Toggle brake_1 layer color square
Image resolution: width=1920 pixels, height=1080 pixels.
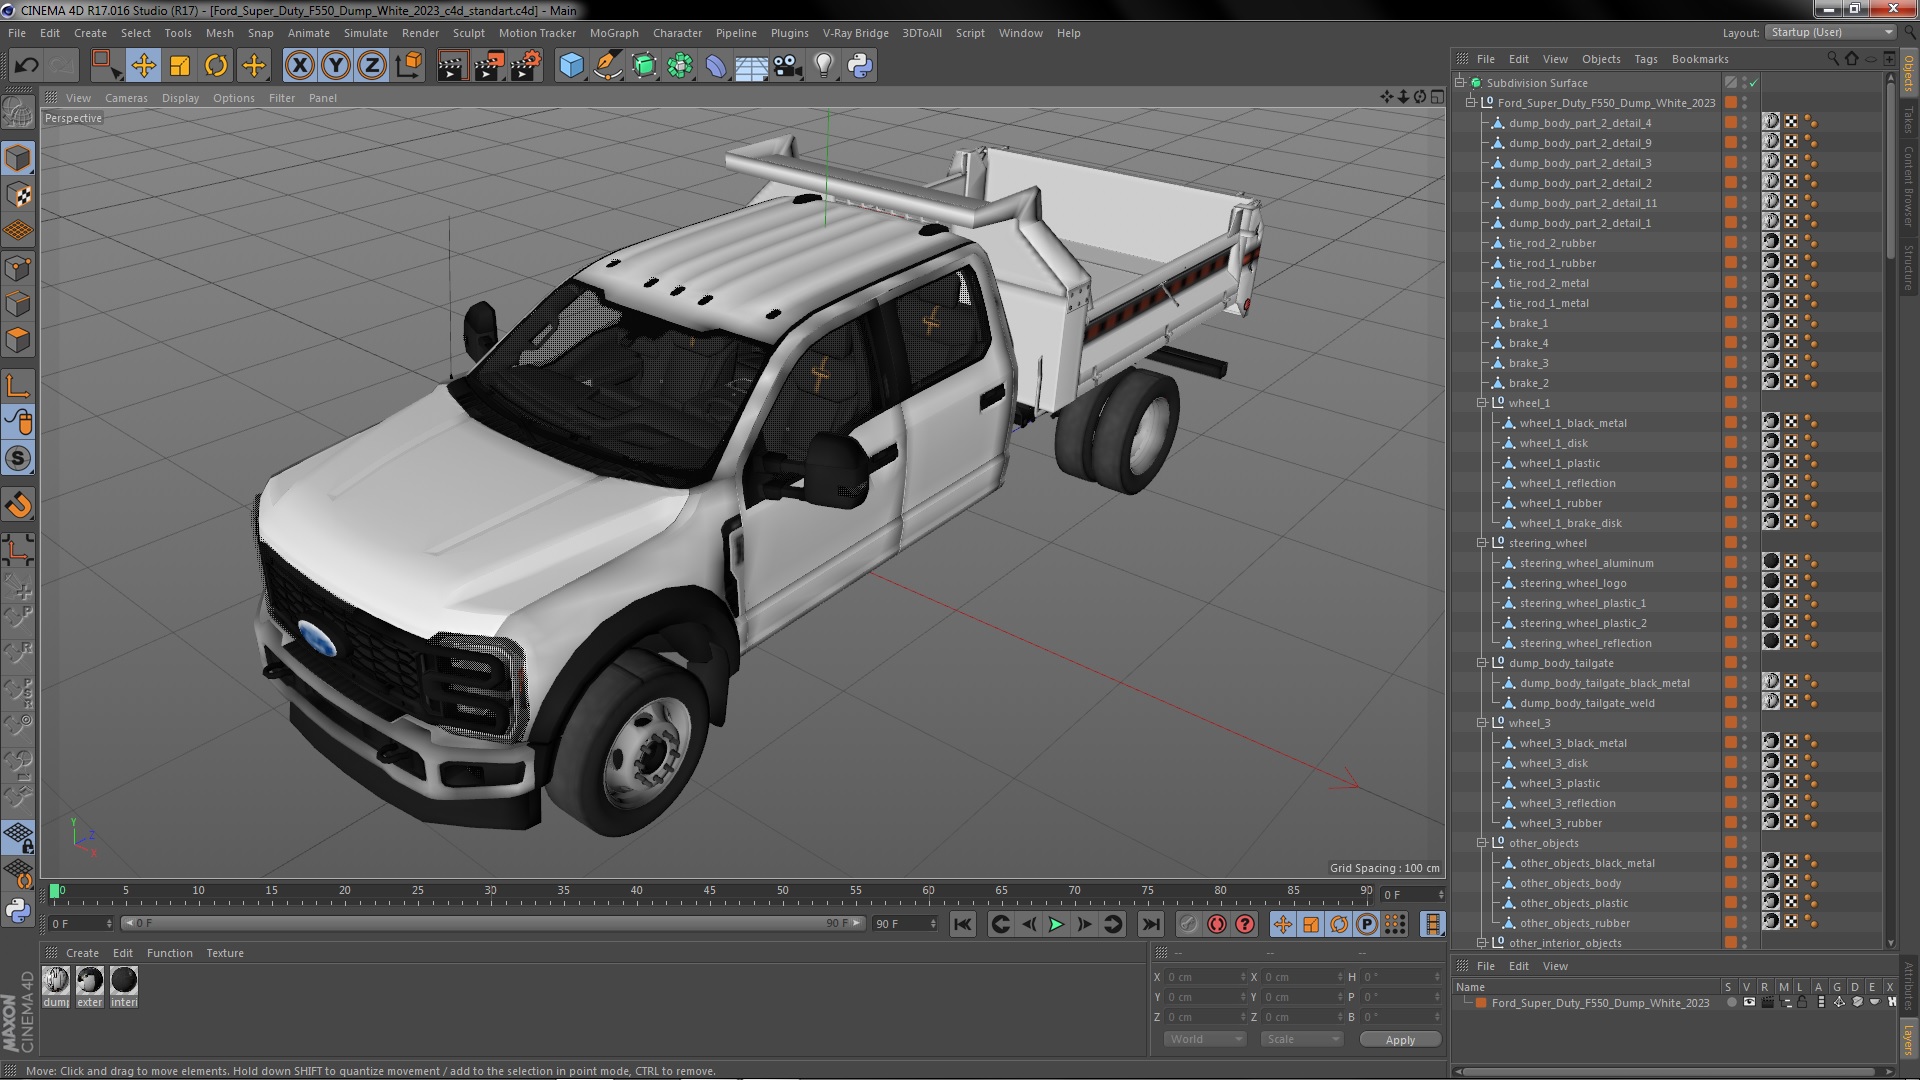(1730, 323)
